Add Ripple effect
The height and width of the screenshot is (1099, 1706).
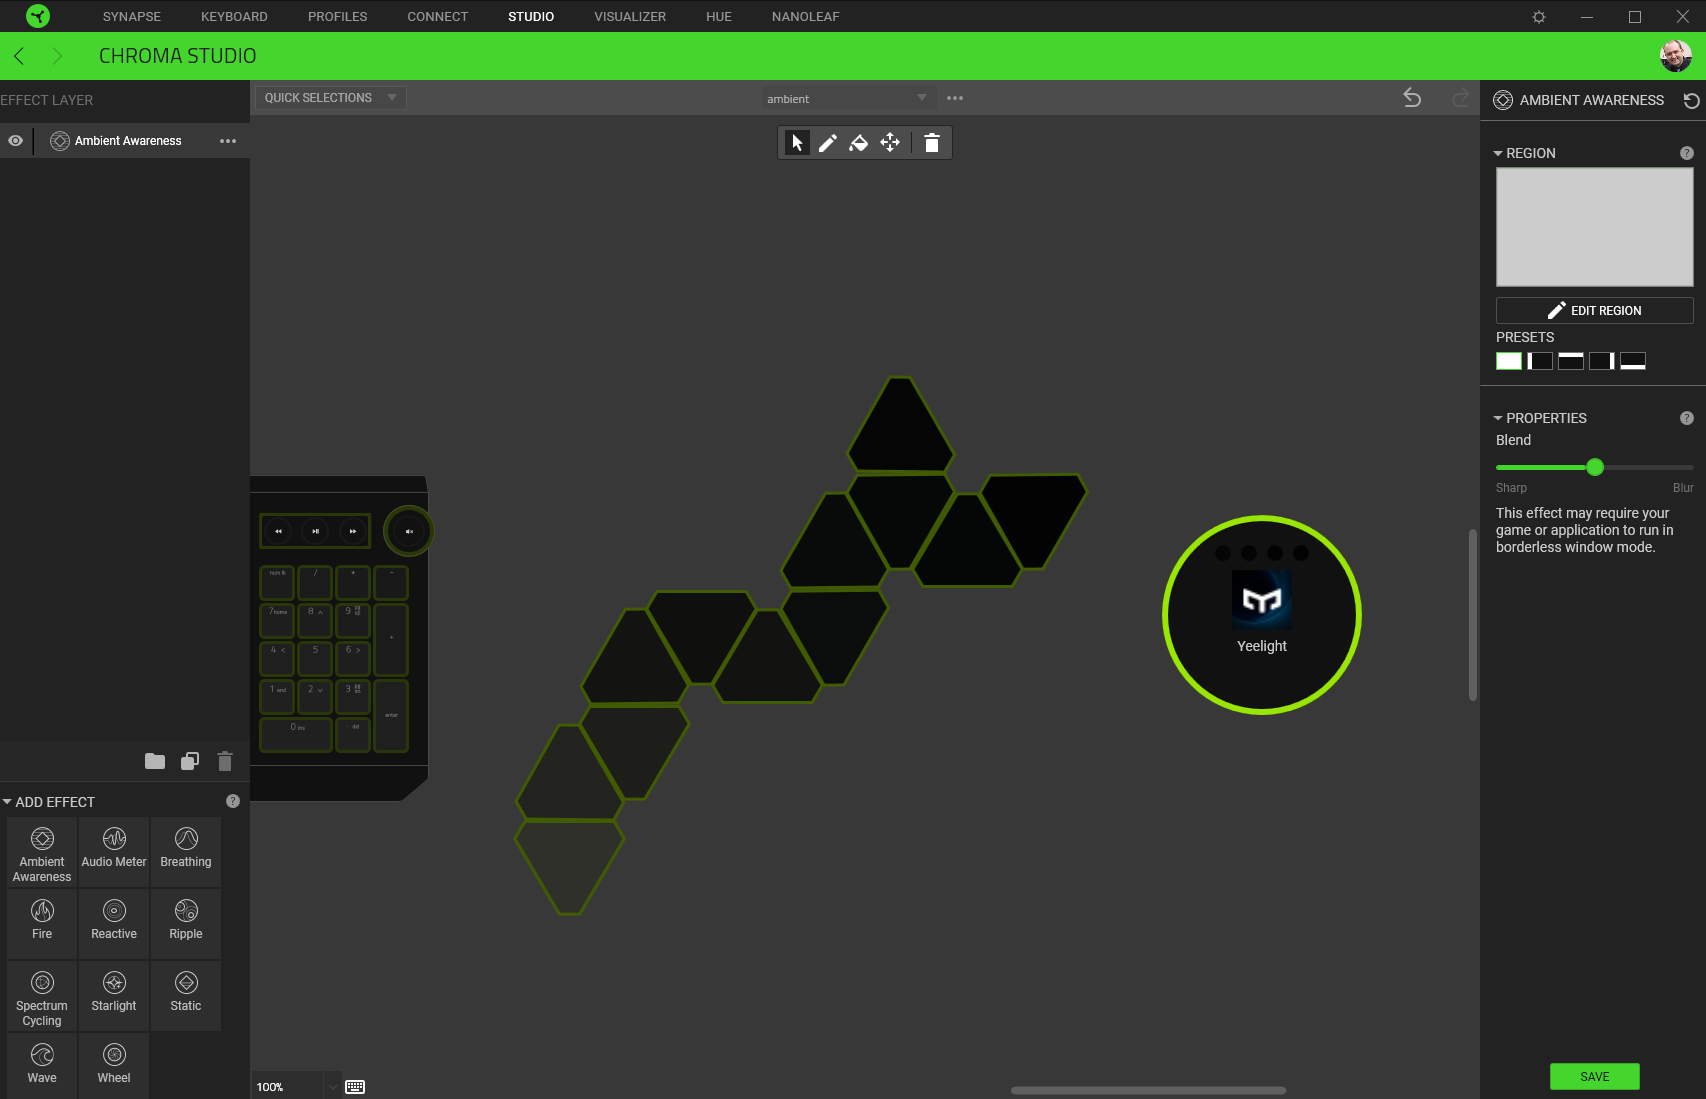(x=186, y=925)
